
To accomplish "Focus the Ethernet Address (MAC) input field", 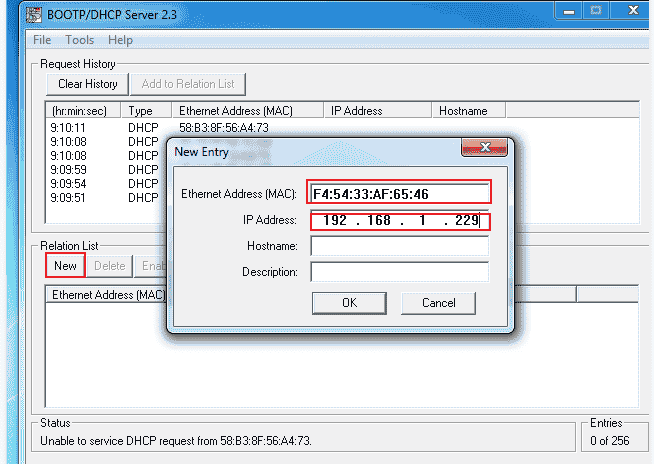I will pos(399,193).
